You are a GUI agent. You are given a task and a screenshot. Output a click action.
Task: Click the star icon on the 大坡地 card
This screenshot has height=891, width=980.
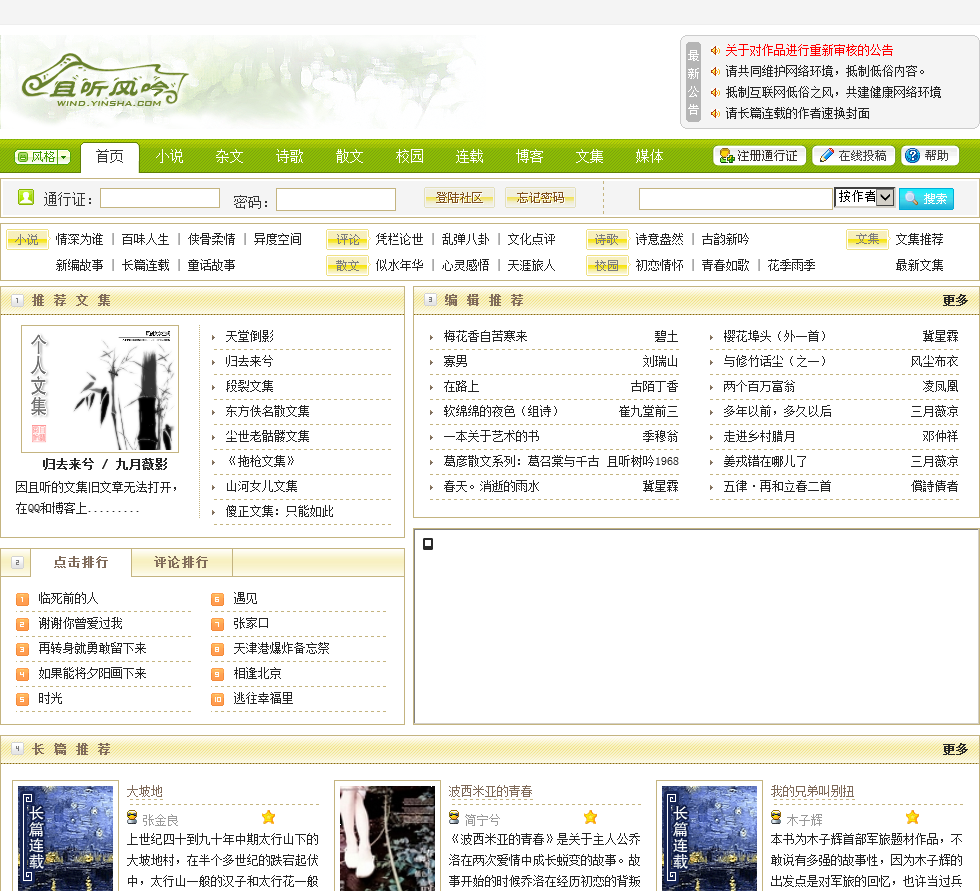pyautogui.click(x=269, y=817)
